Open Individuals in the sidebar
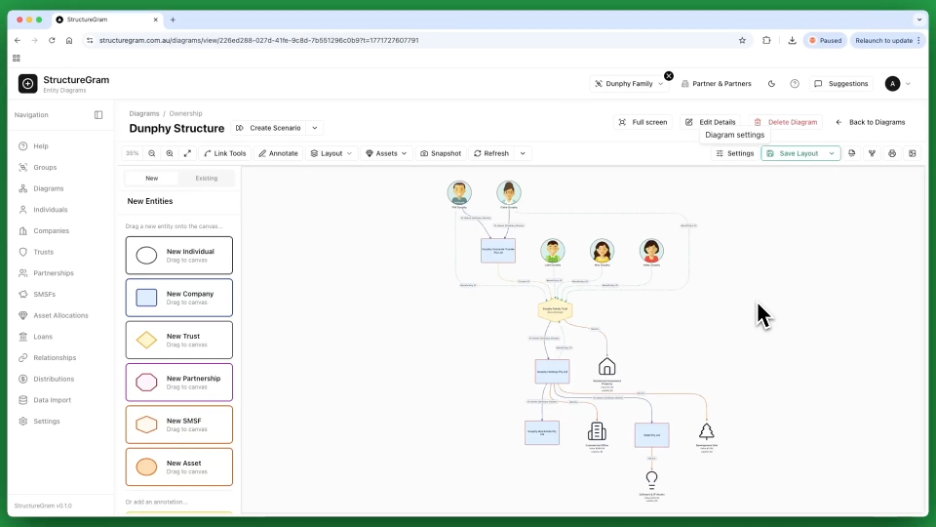This screenshot has width=936, height=528. pos(50,210)
